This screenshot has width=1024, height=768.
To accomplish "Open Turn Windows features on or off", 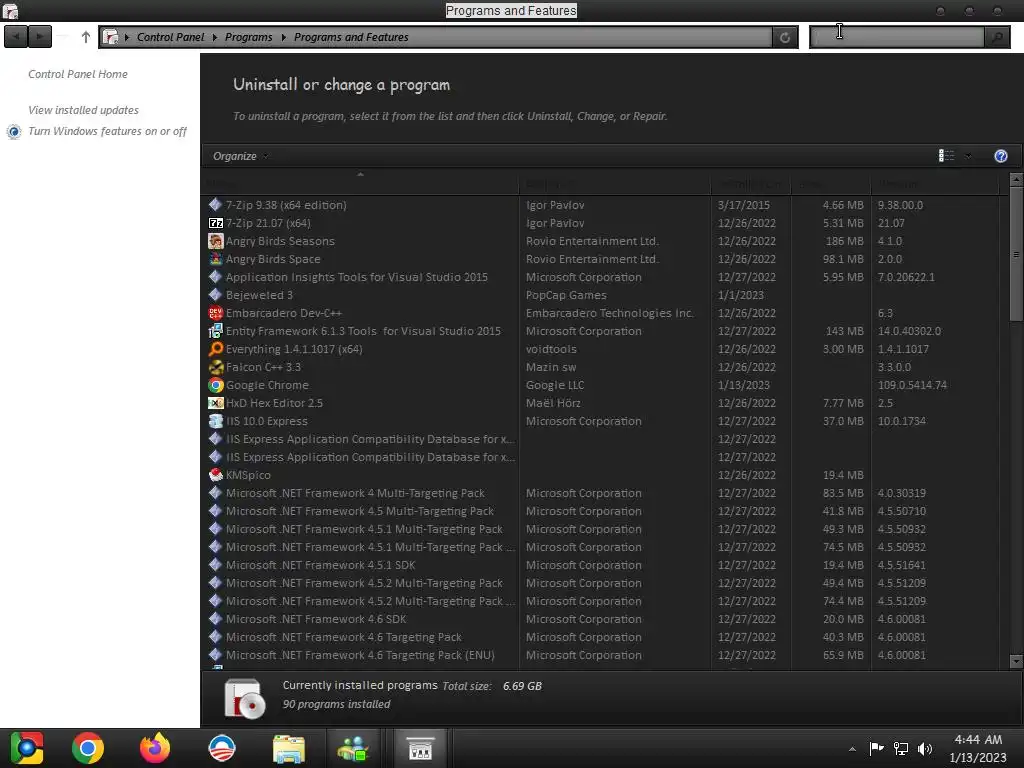I will pos(107,131).
